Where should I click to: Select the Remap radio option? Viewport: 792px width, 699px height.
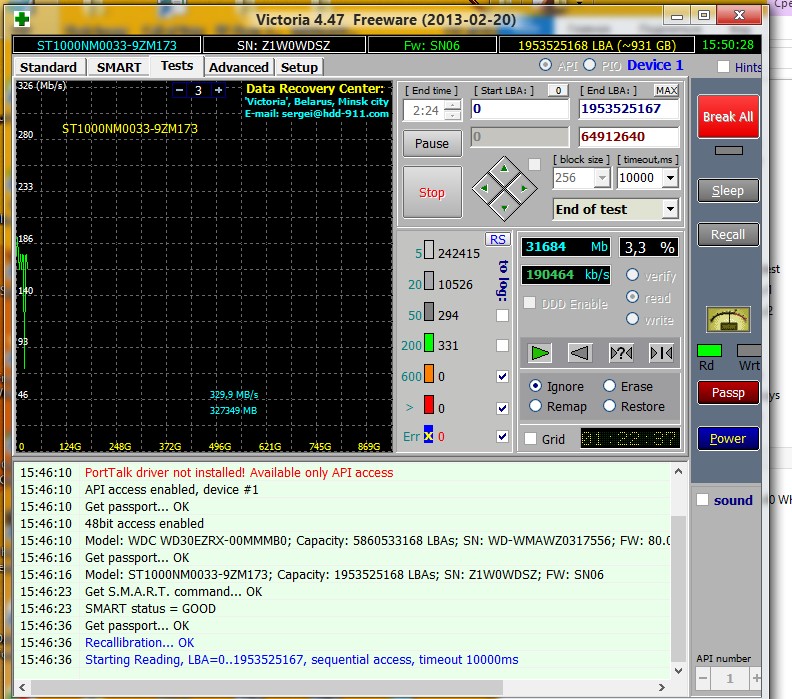pos(536,407)
